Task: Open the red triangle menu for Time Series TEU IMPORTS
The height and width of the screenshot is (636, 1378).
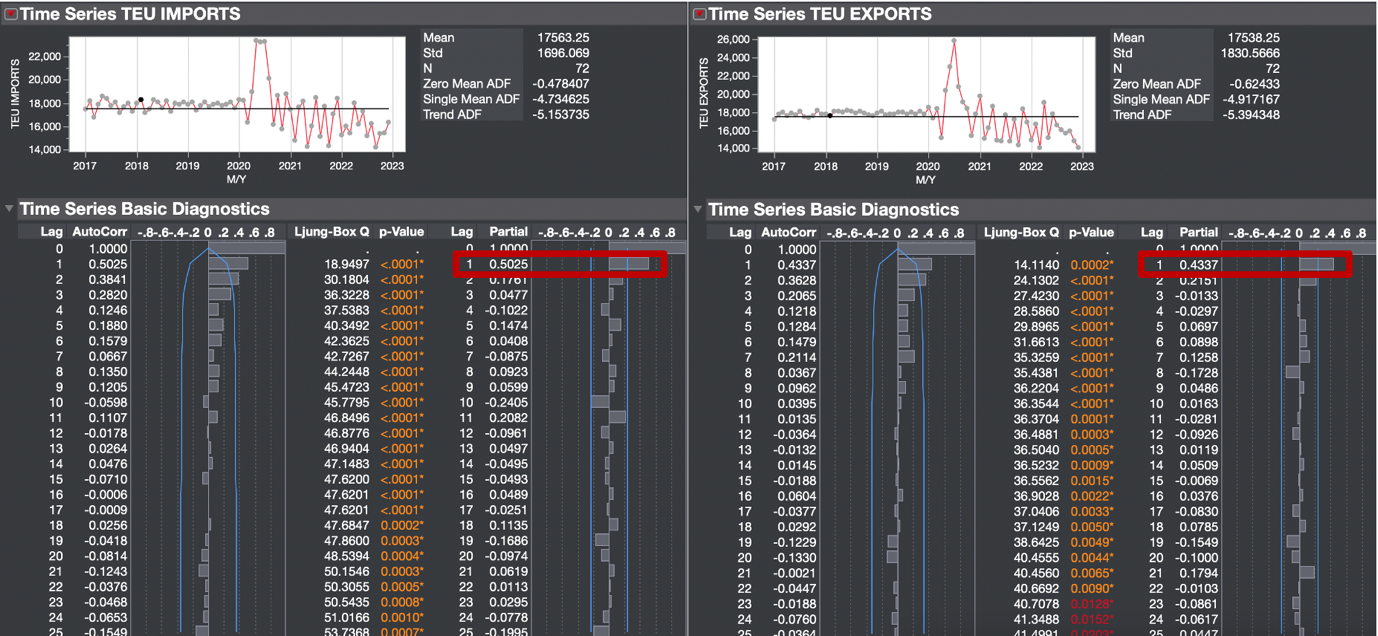Action: (9, 14)
